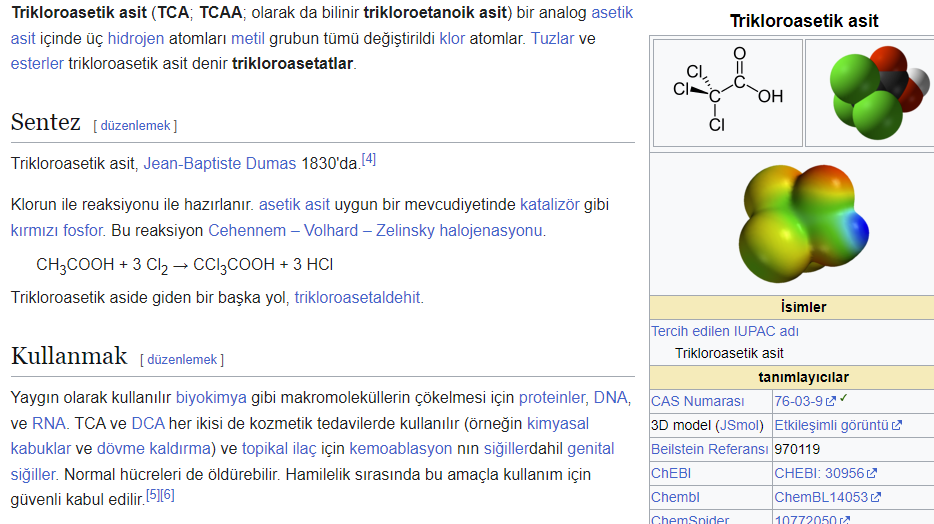Open 'Cehennem – Volhard – Zelinsky halojenasyonu' link
Viewport: 934px width, 524px height.
(375, 230)
